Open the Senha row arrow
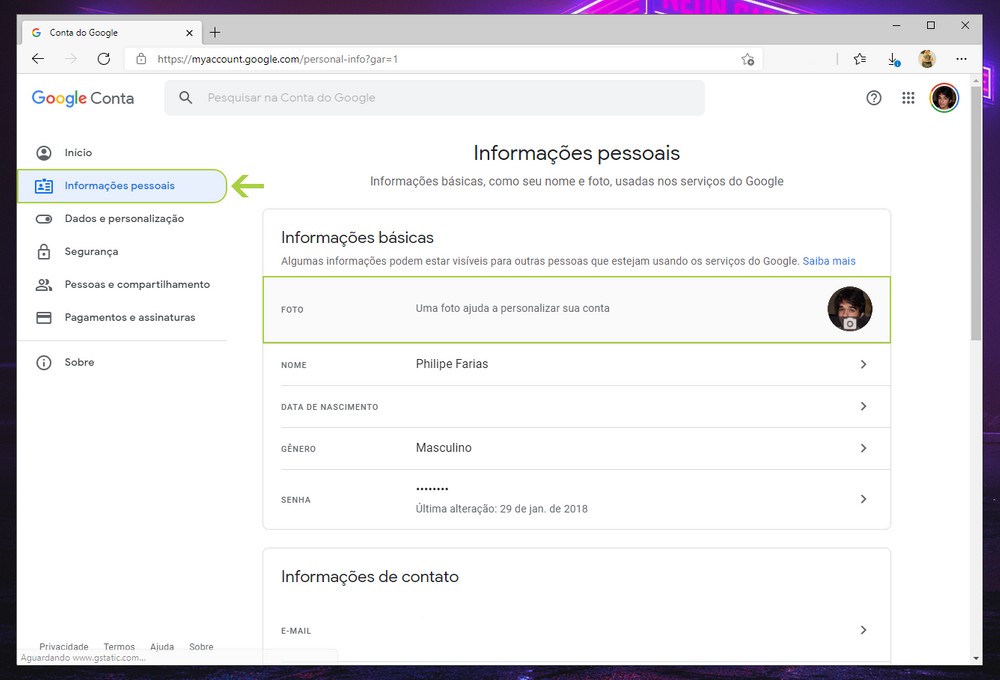 pyautogui.click(x=863, y=499)
